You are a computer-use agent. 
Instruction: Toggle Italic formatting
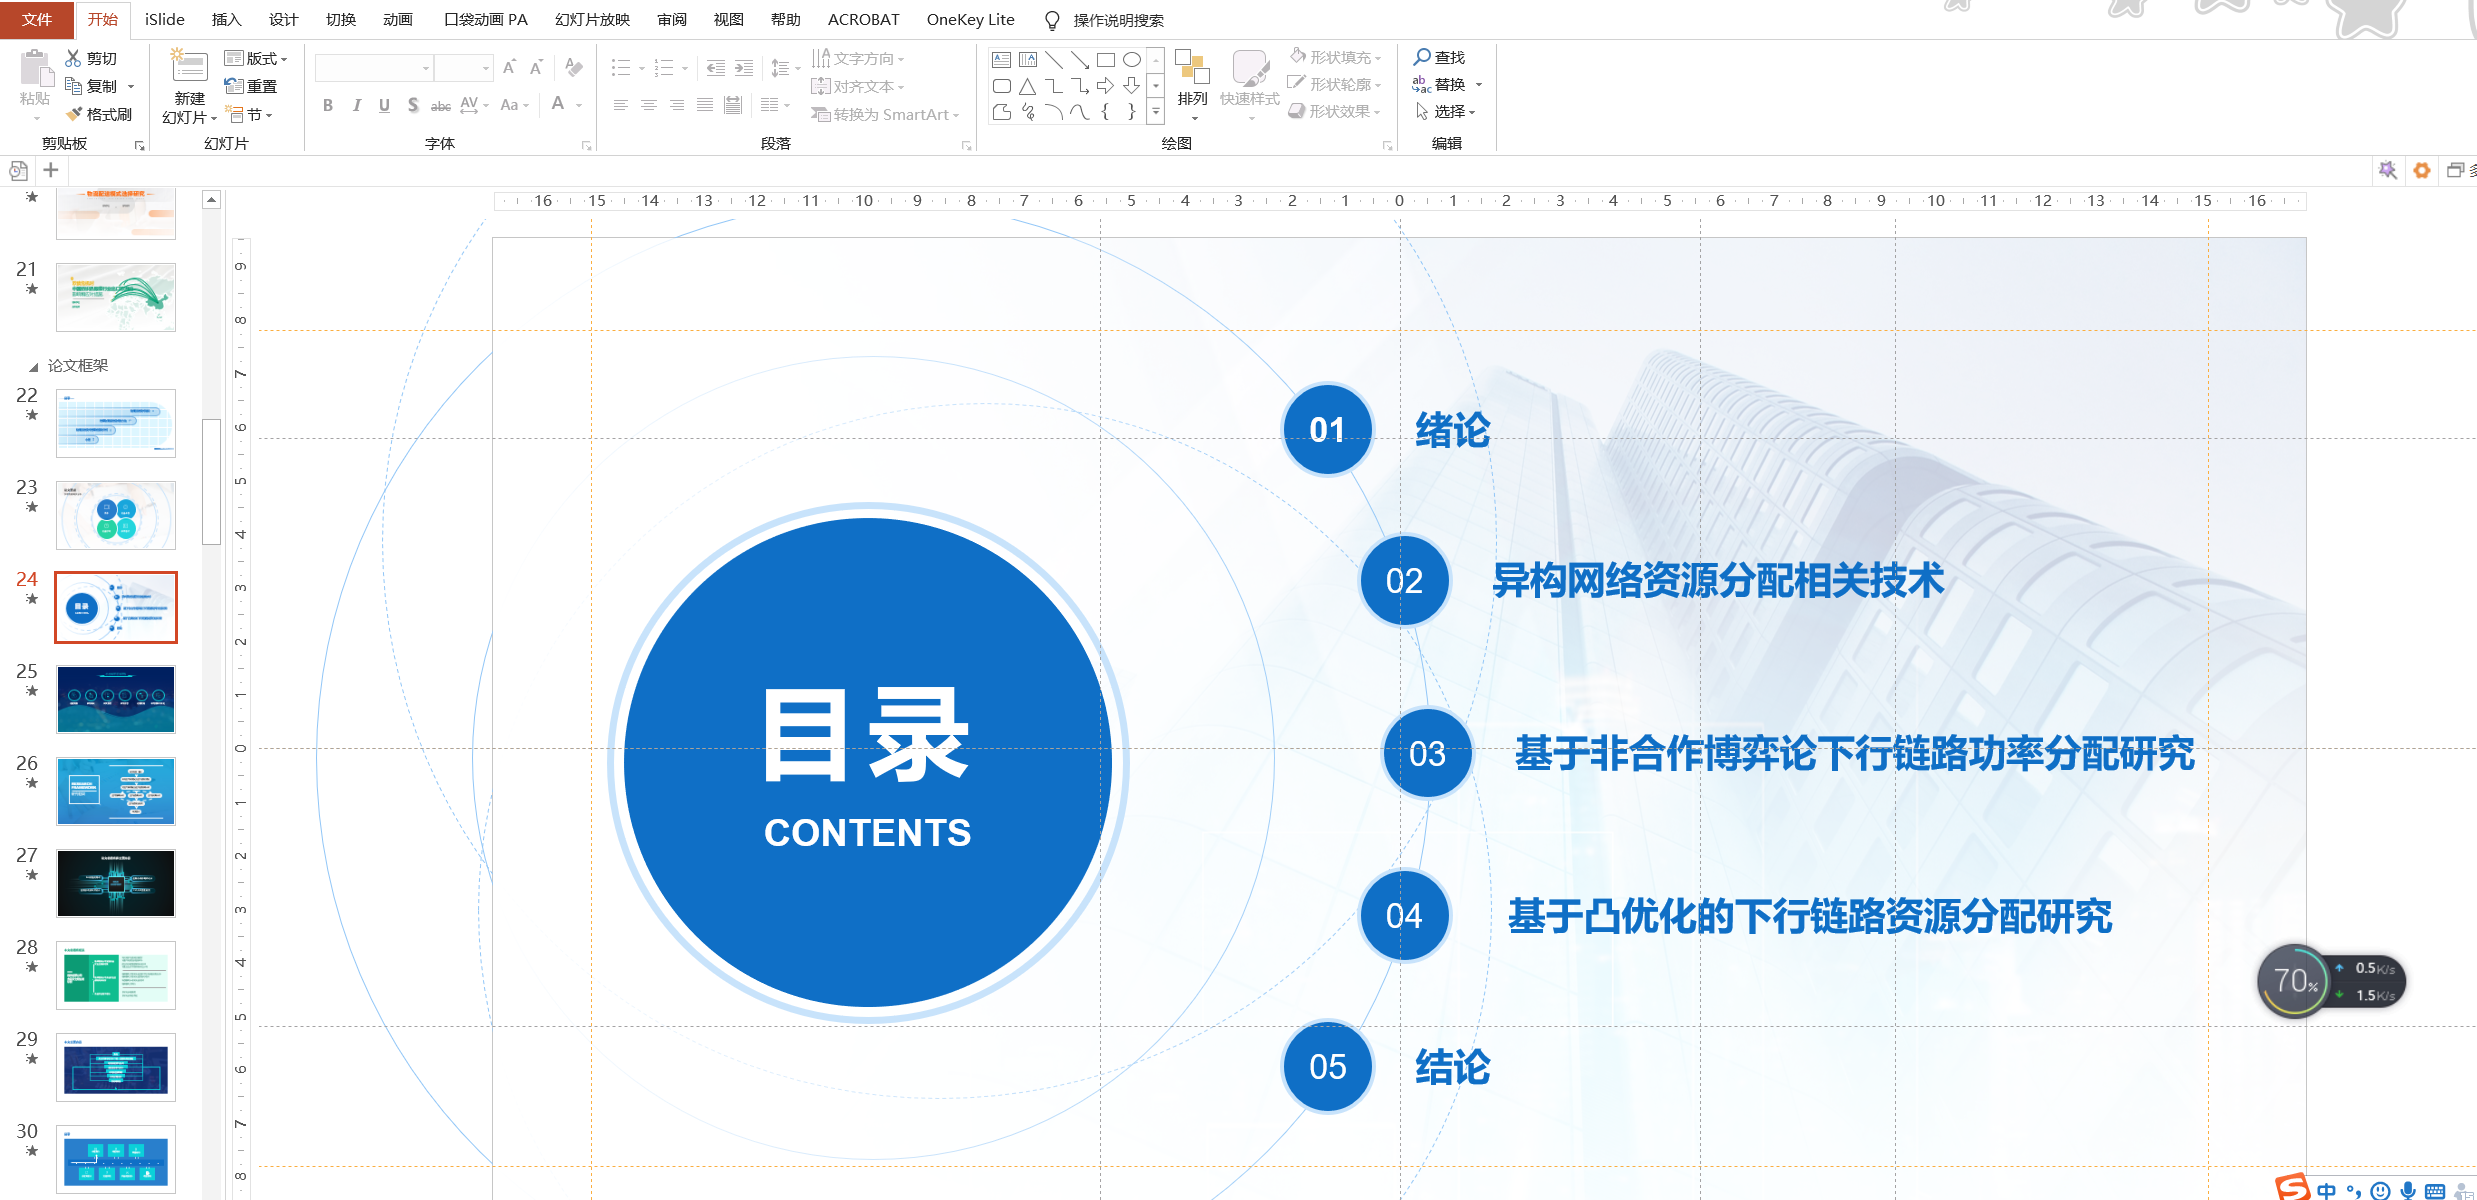pos(356,105)
